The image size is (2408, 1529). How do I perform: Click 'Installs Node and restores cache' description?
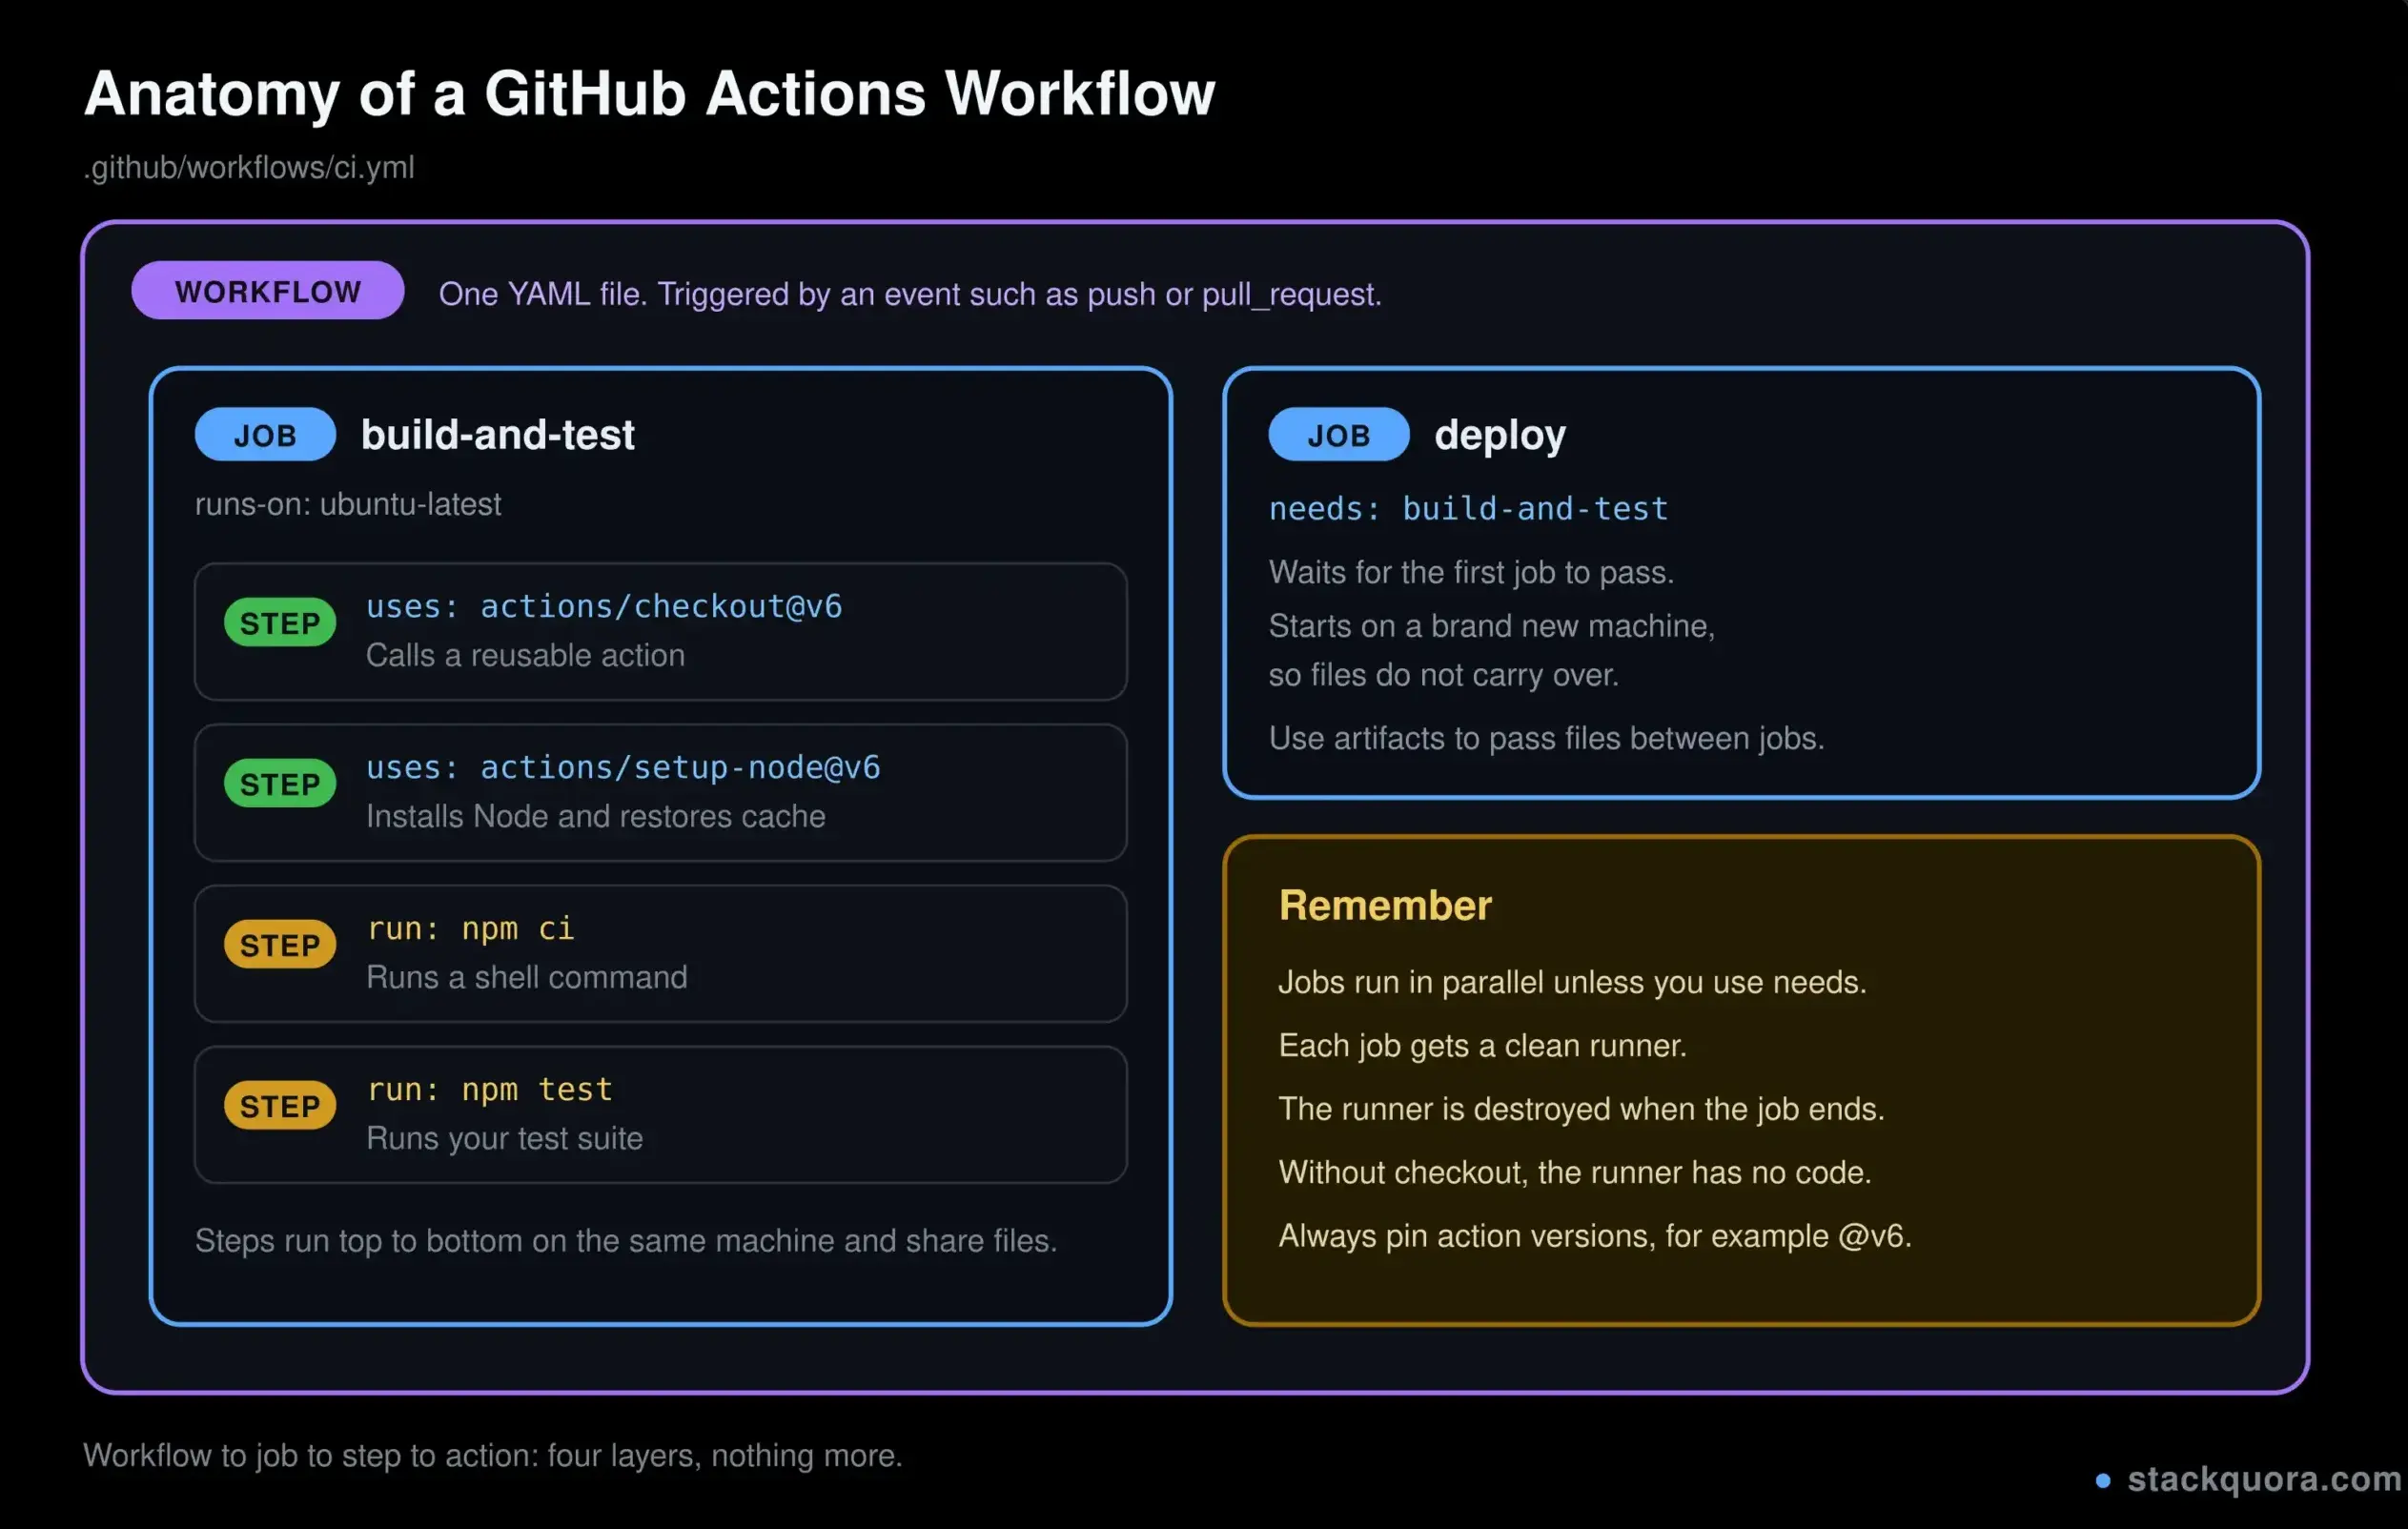tap(595, 816)
